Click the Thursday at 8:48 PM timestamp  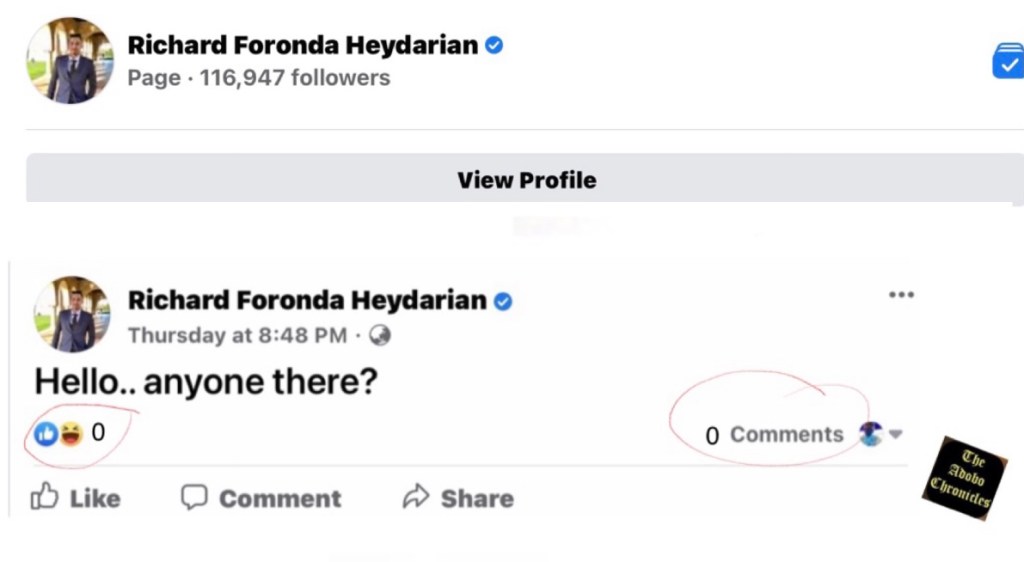(x=237, y=336)
